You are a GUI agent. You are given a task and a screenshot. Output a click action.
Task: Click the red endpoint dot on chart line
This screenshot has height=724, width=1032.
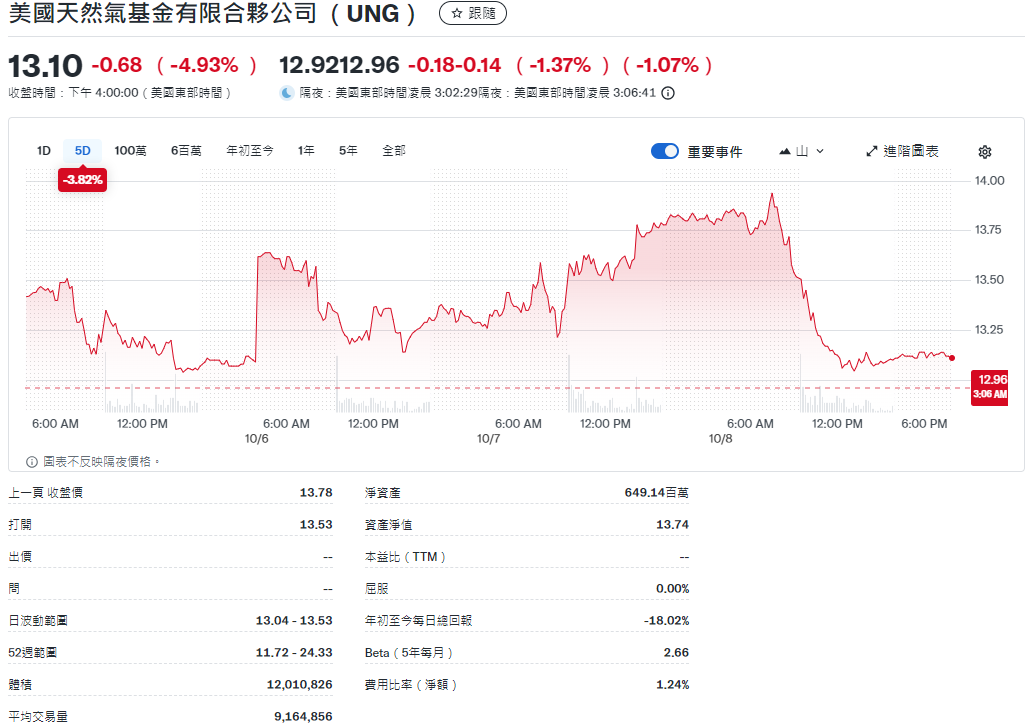[951, 358]
